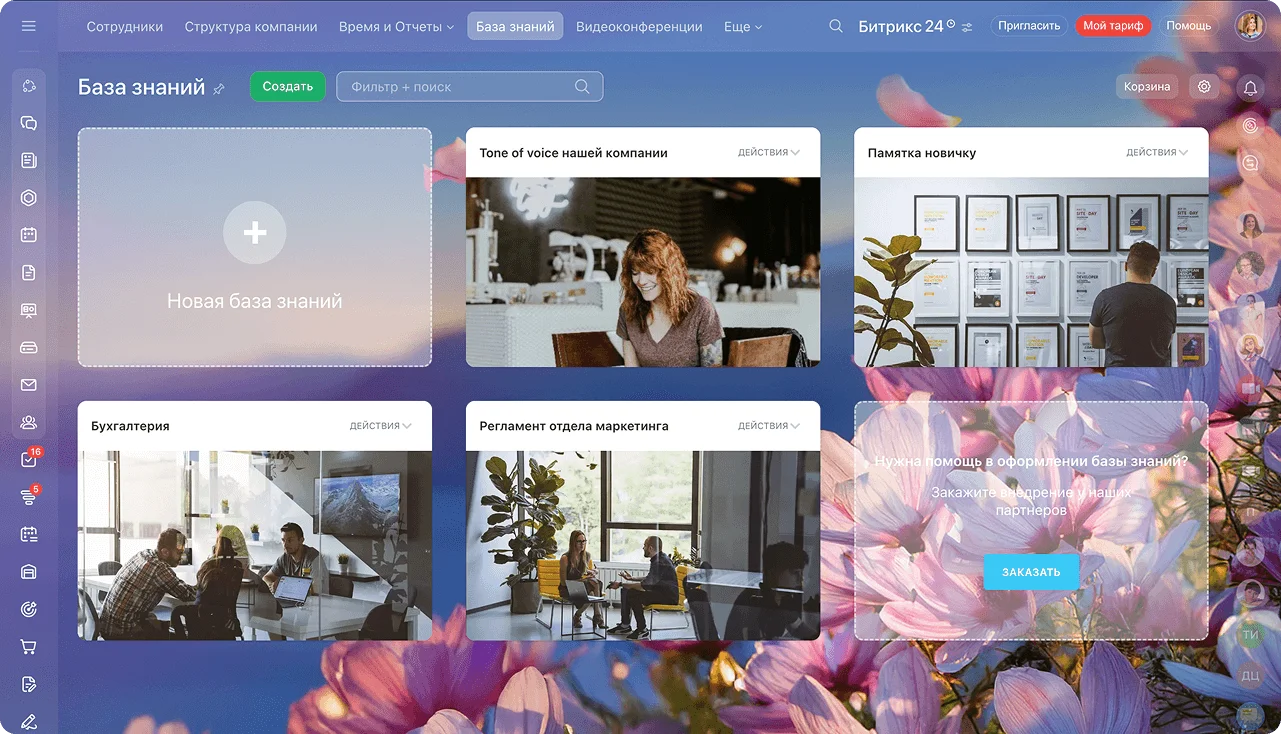Switch to the Структура компании tab
1281x734 pixels.
251,27
